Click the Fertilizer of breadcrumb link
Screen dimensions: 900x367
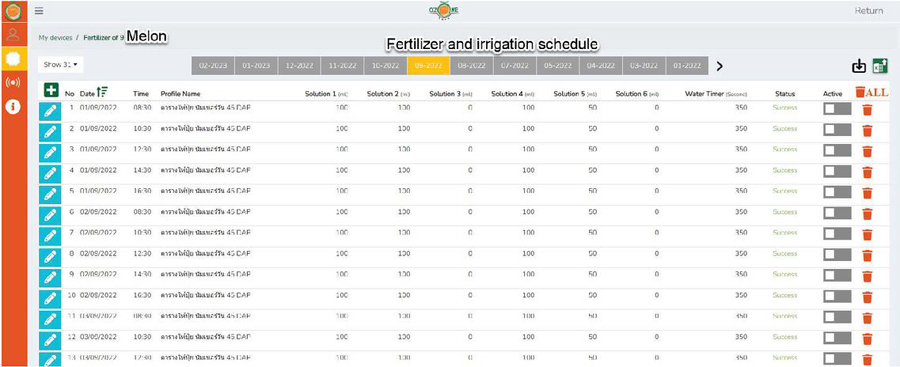[x=104, y=37]
